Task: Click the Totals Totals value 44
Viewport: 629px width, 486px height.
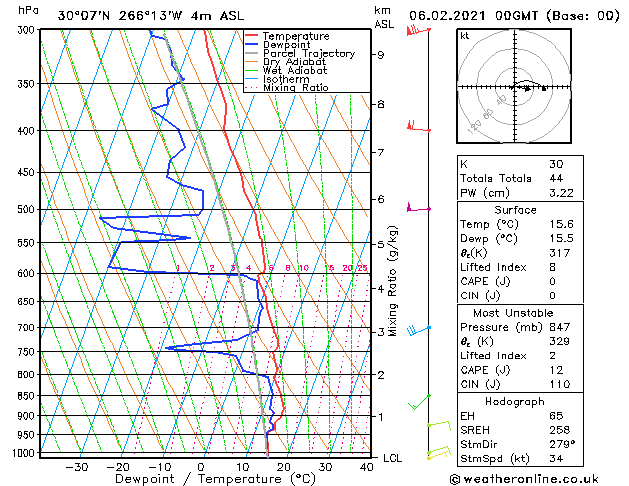Action: 556,178
